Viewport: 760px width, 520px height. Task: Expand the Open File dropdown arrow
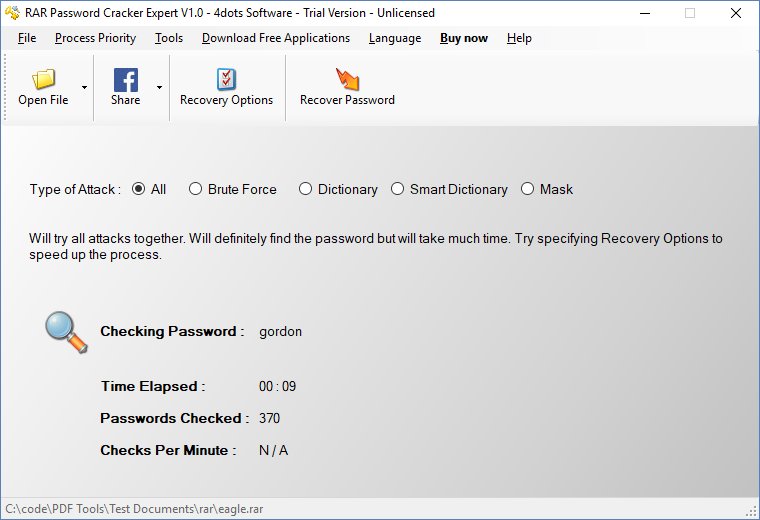point(84,87)
